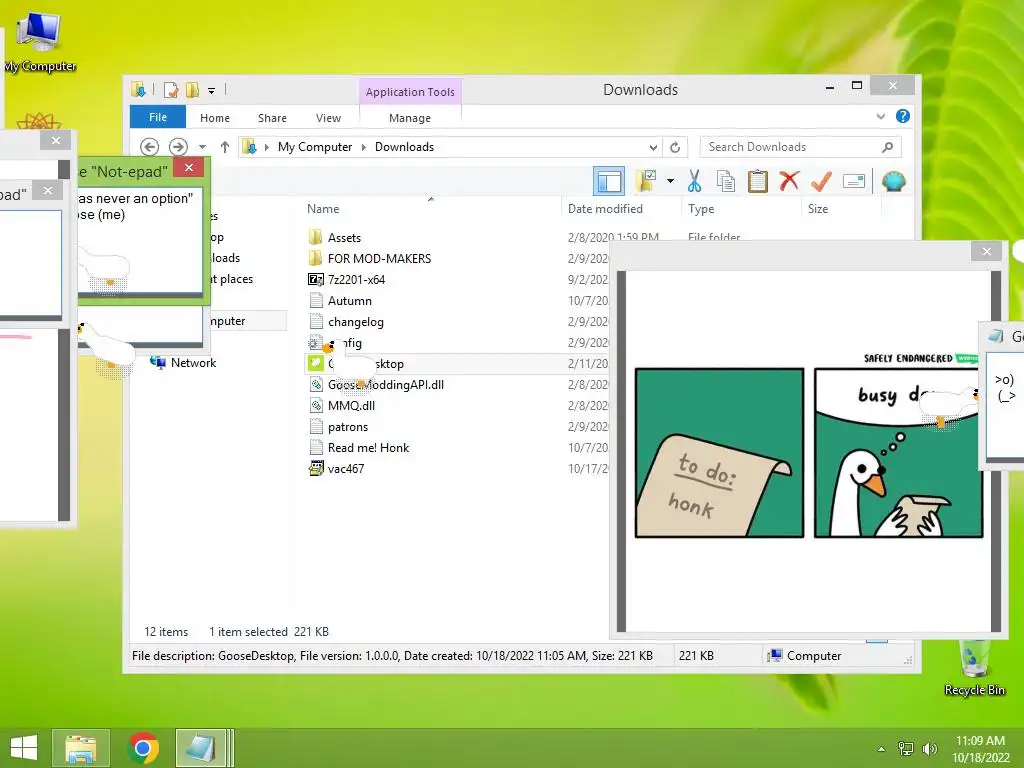Click the red X Delete icon
1024x768 pixels.
coord(789,181)
